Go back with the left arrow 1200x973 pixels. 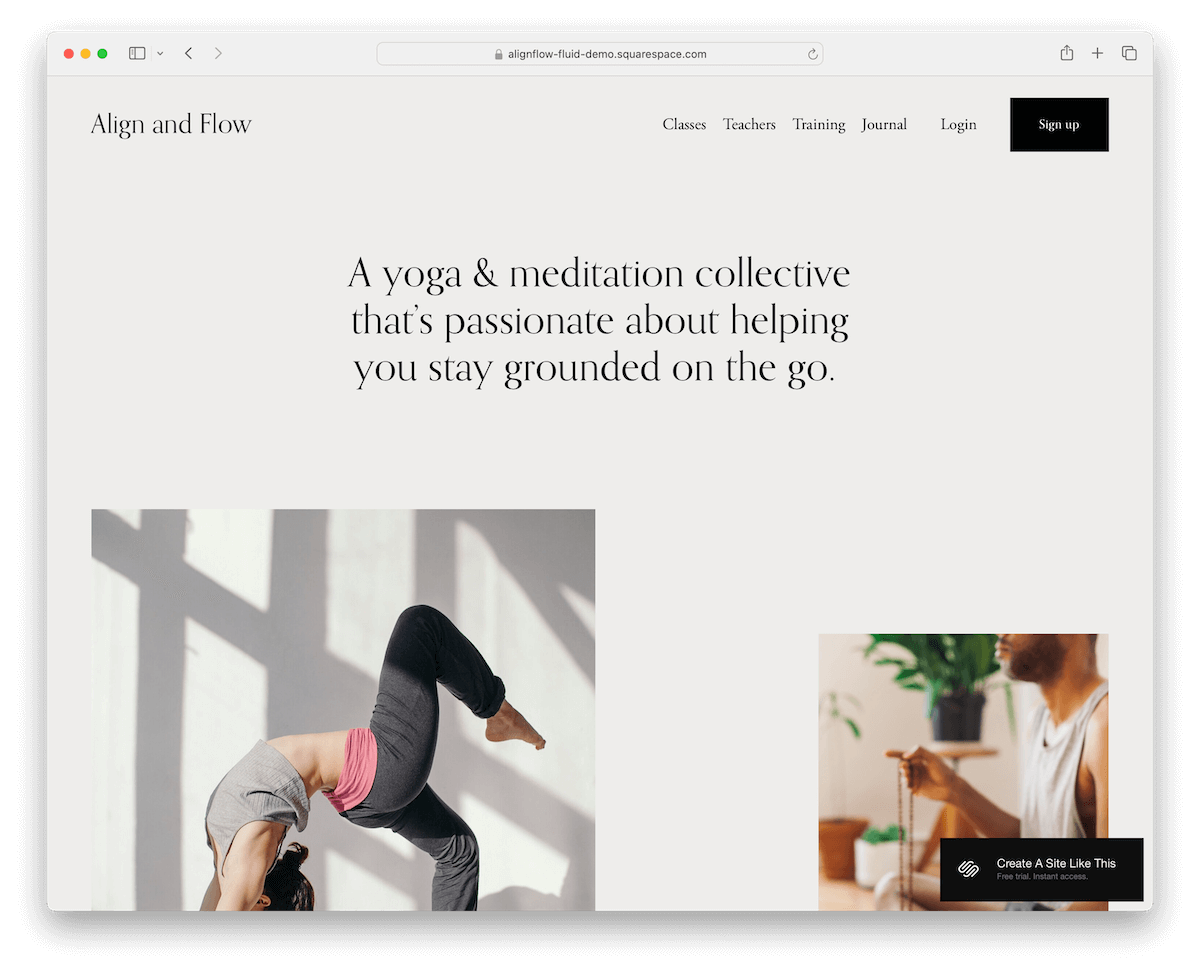click(x=188, y=53)
